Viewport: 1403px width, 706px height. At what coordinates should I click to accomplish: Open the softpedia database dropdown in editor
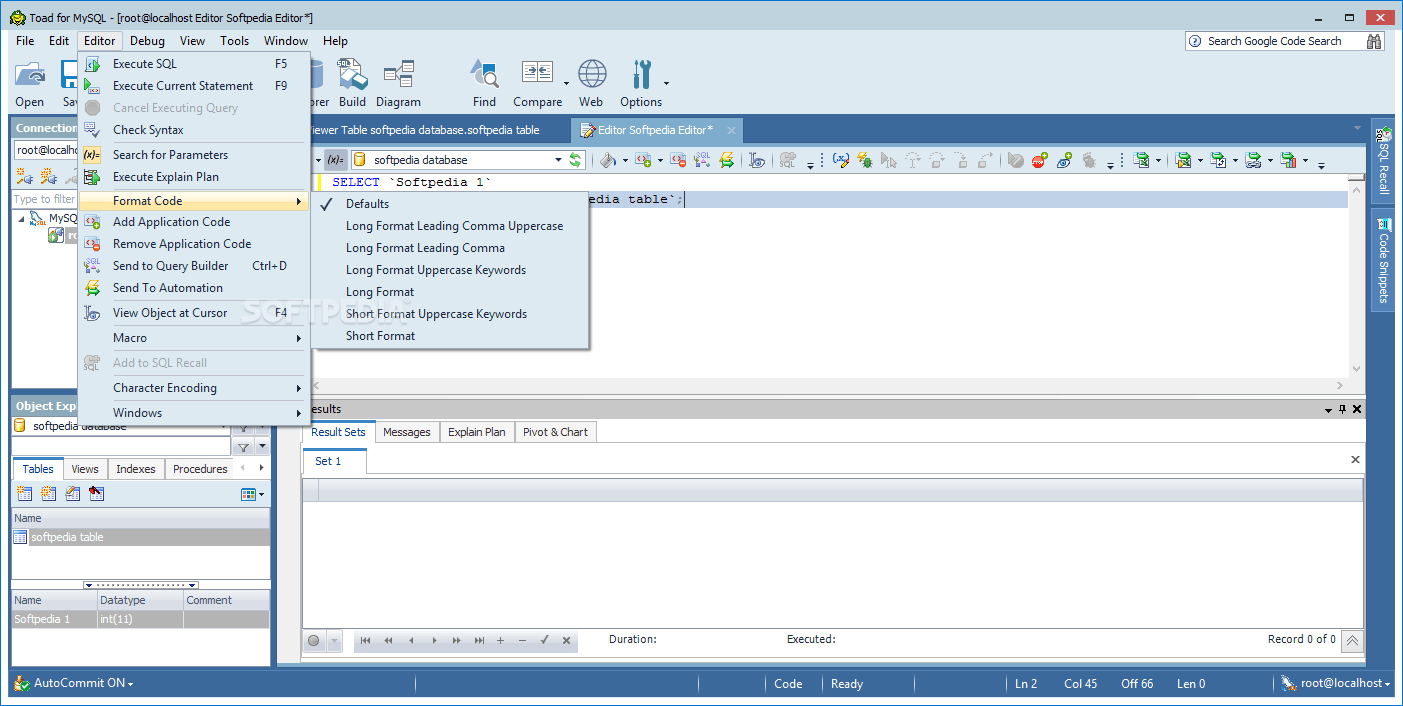(558, 160)
